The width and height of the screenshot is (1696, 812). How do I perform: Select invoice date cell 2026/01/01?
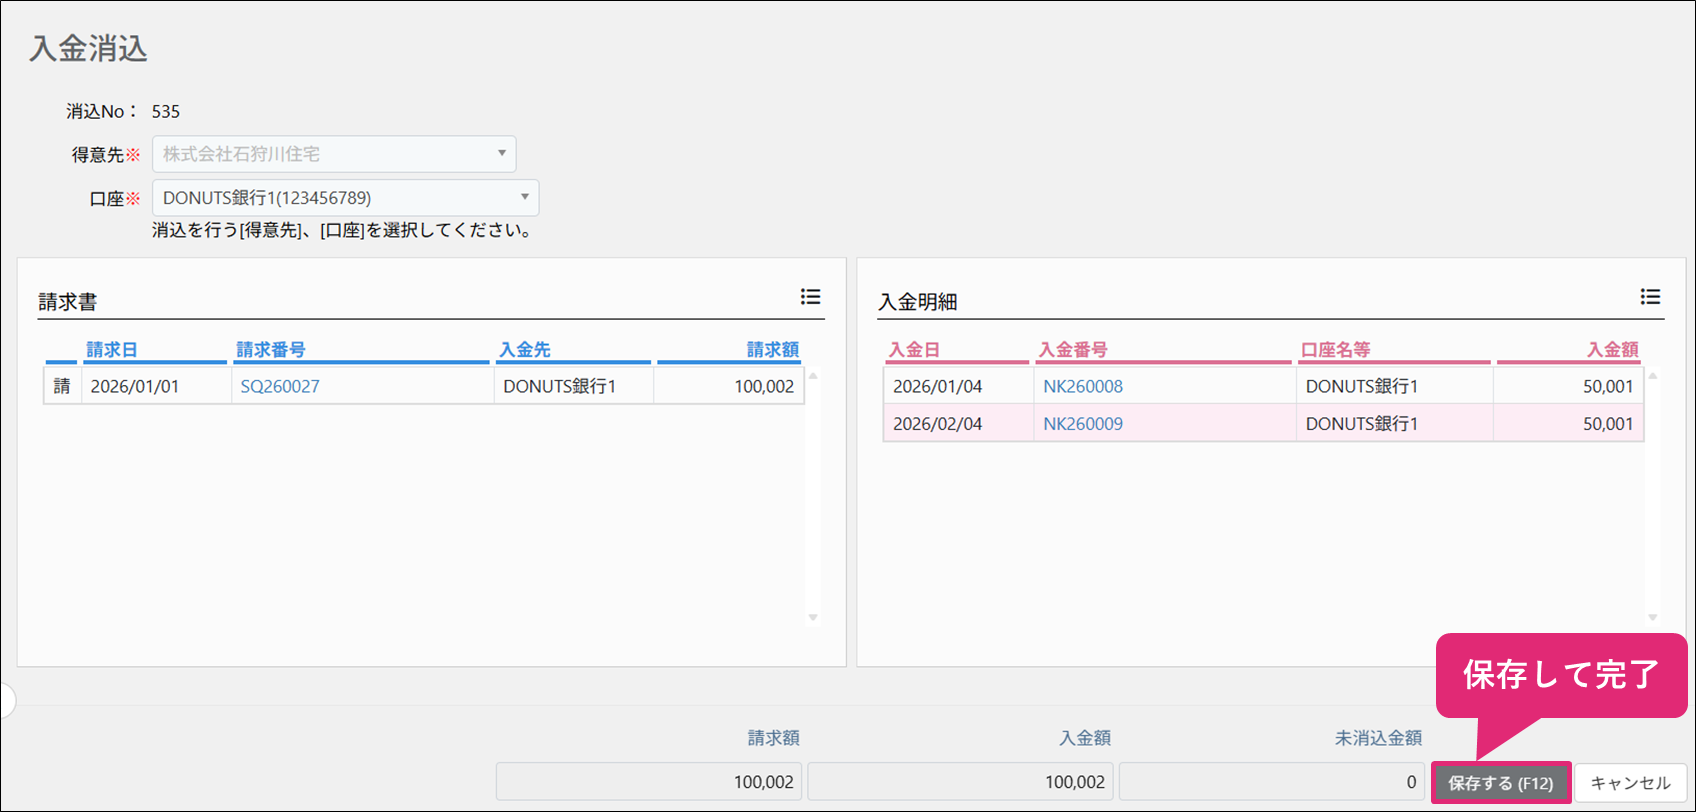click(156, 386)
